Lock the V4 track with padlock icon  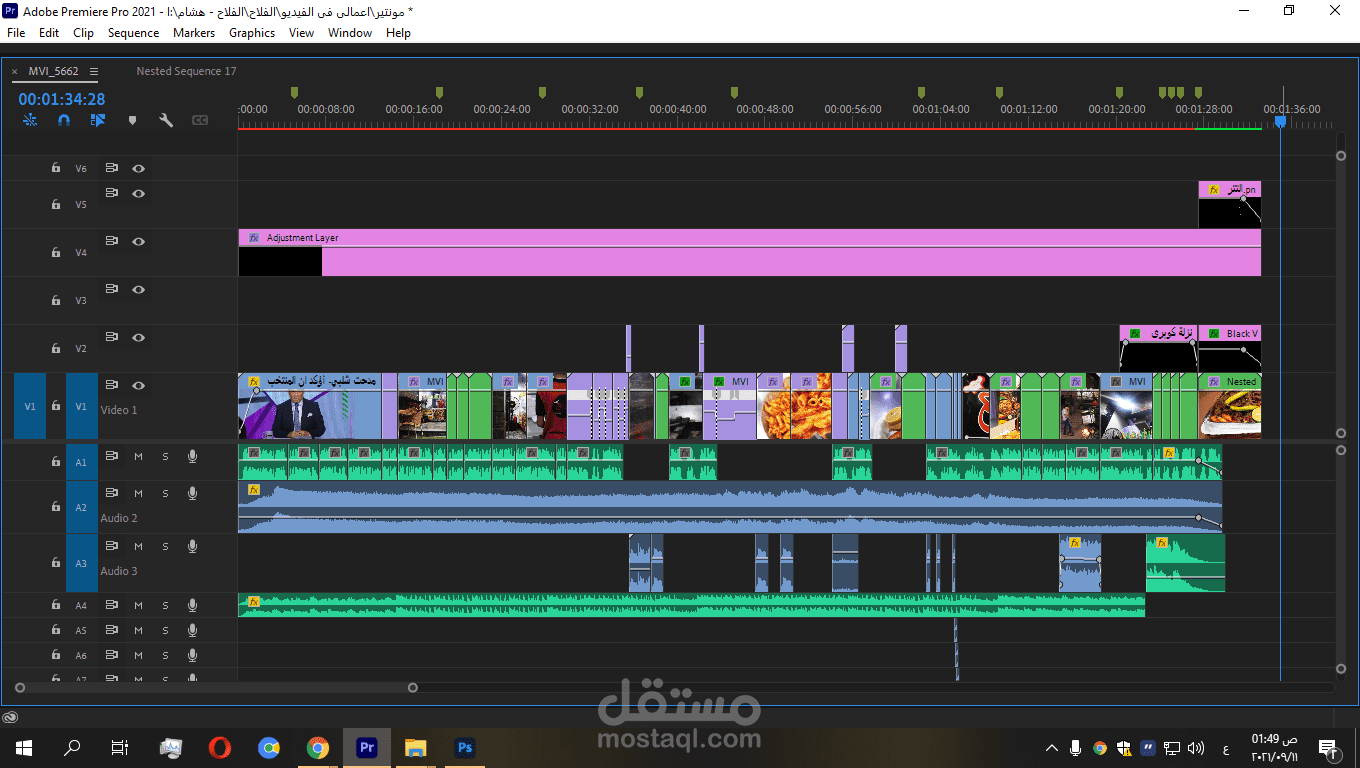(x=56, y=253)
